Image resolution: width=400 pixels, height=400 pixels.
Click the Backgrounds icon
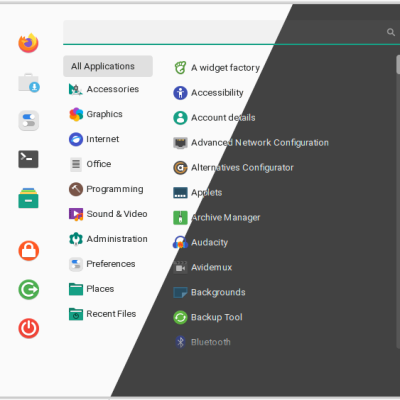click(180, 292)
